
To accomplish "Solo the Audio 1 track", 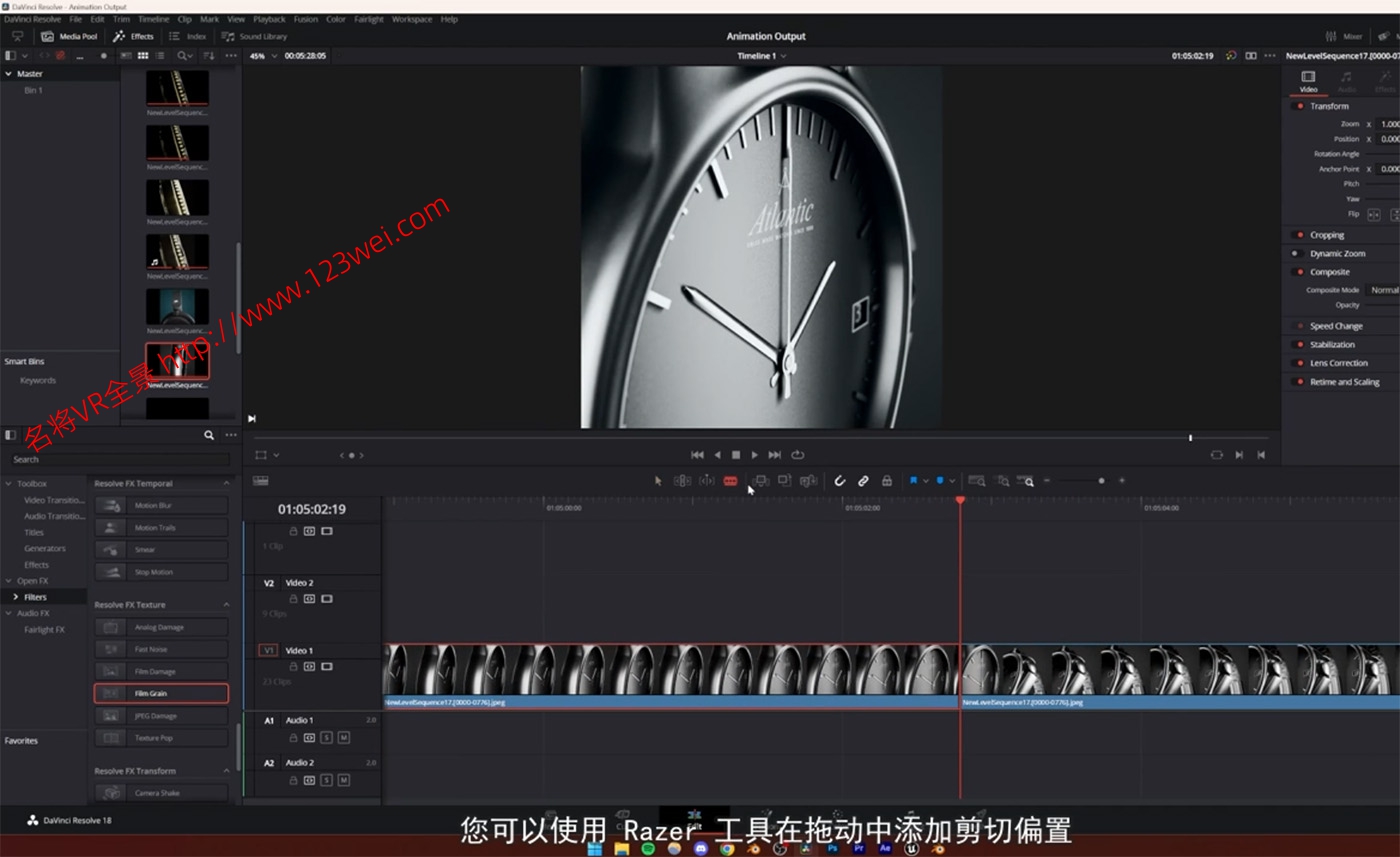I will [x=327, y=737].
